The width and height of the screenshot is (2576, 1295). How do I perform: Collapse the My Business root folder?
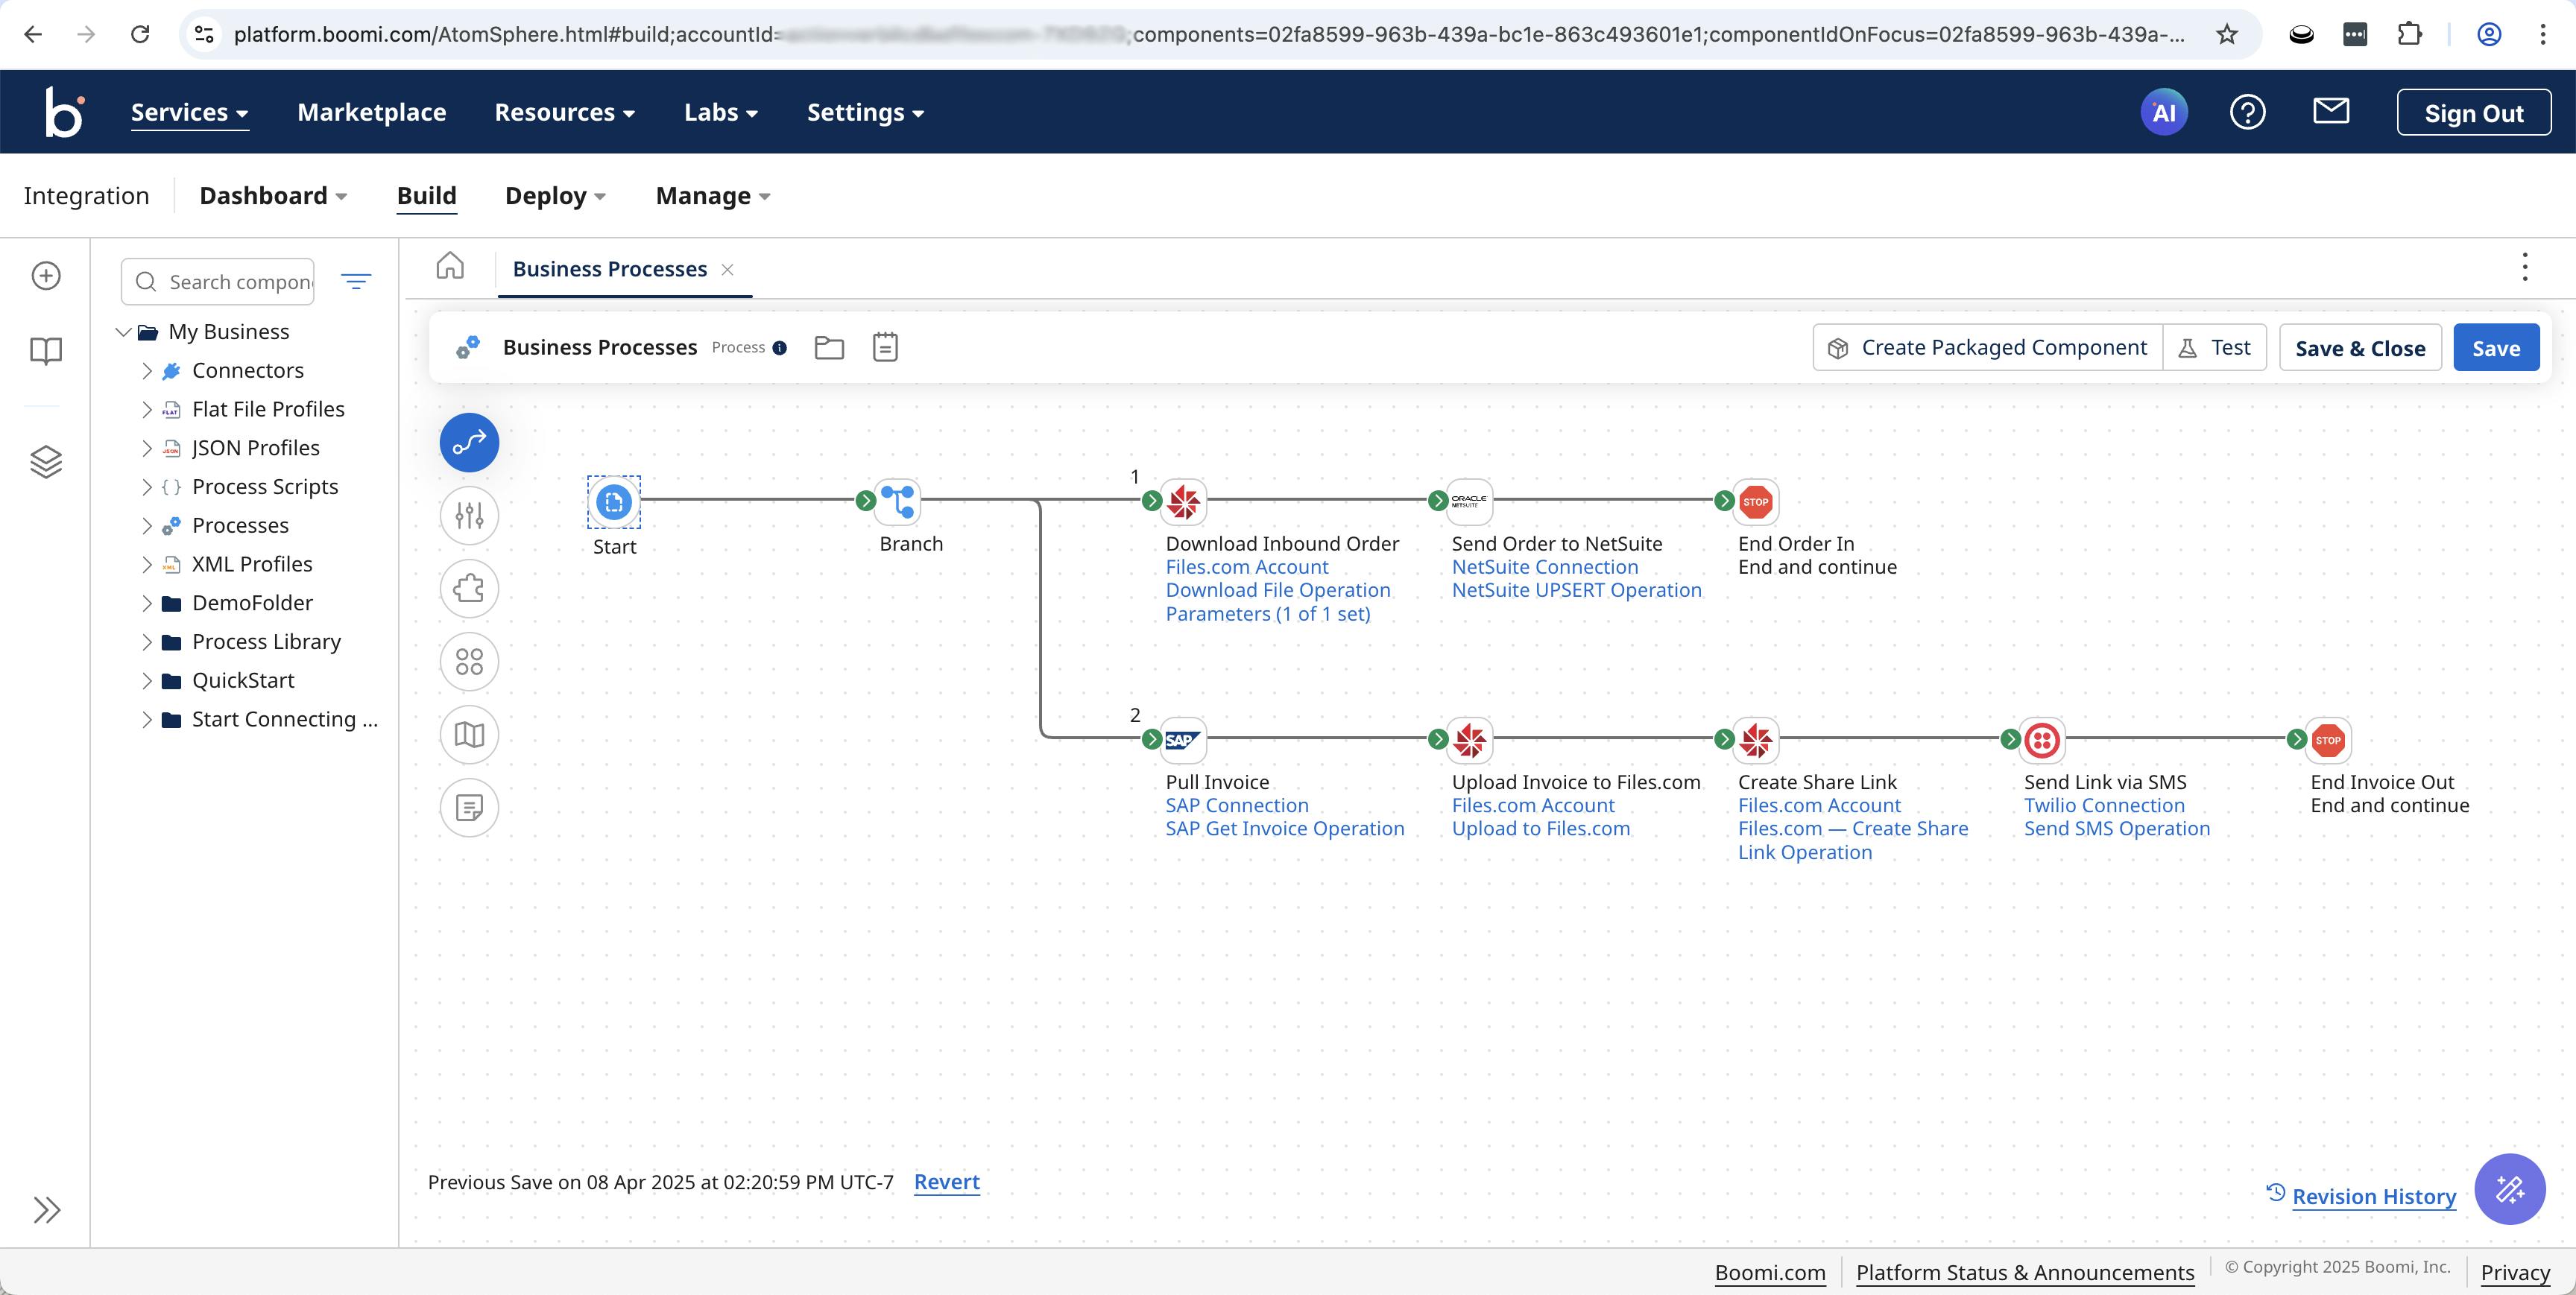point(124,332)
